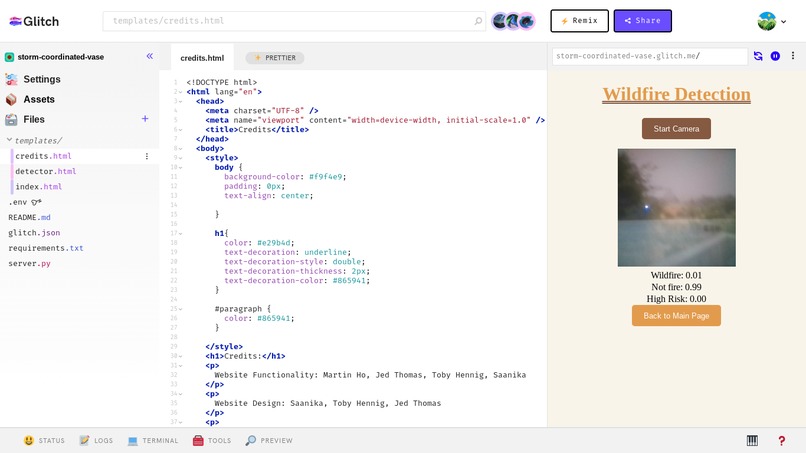This screenshot has width=806, height=453.
Task: Open the Terminal panel
Action: (153, 441)
